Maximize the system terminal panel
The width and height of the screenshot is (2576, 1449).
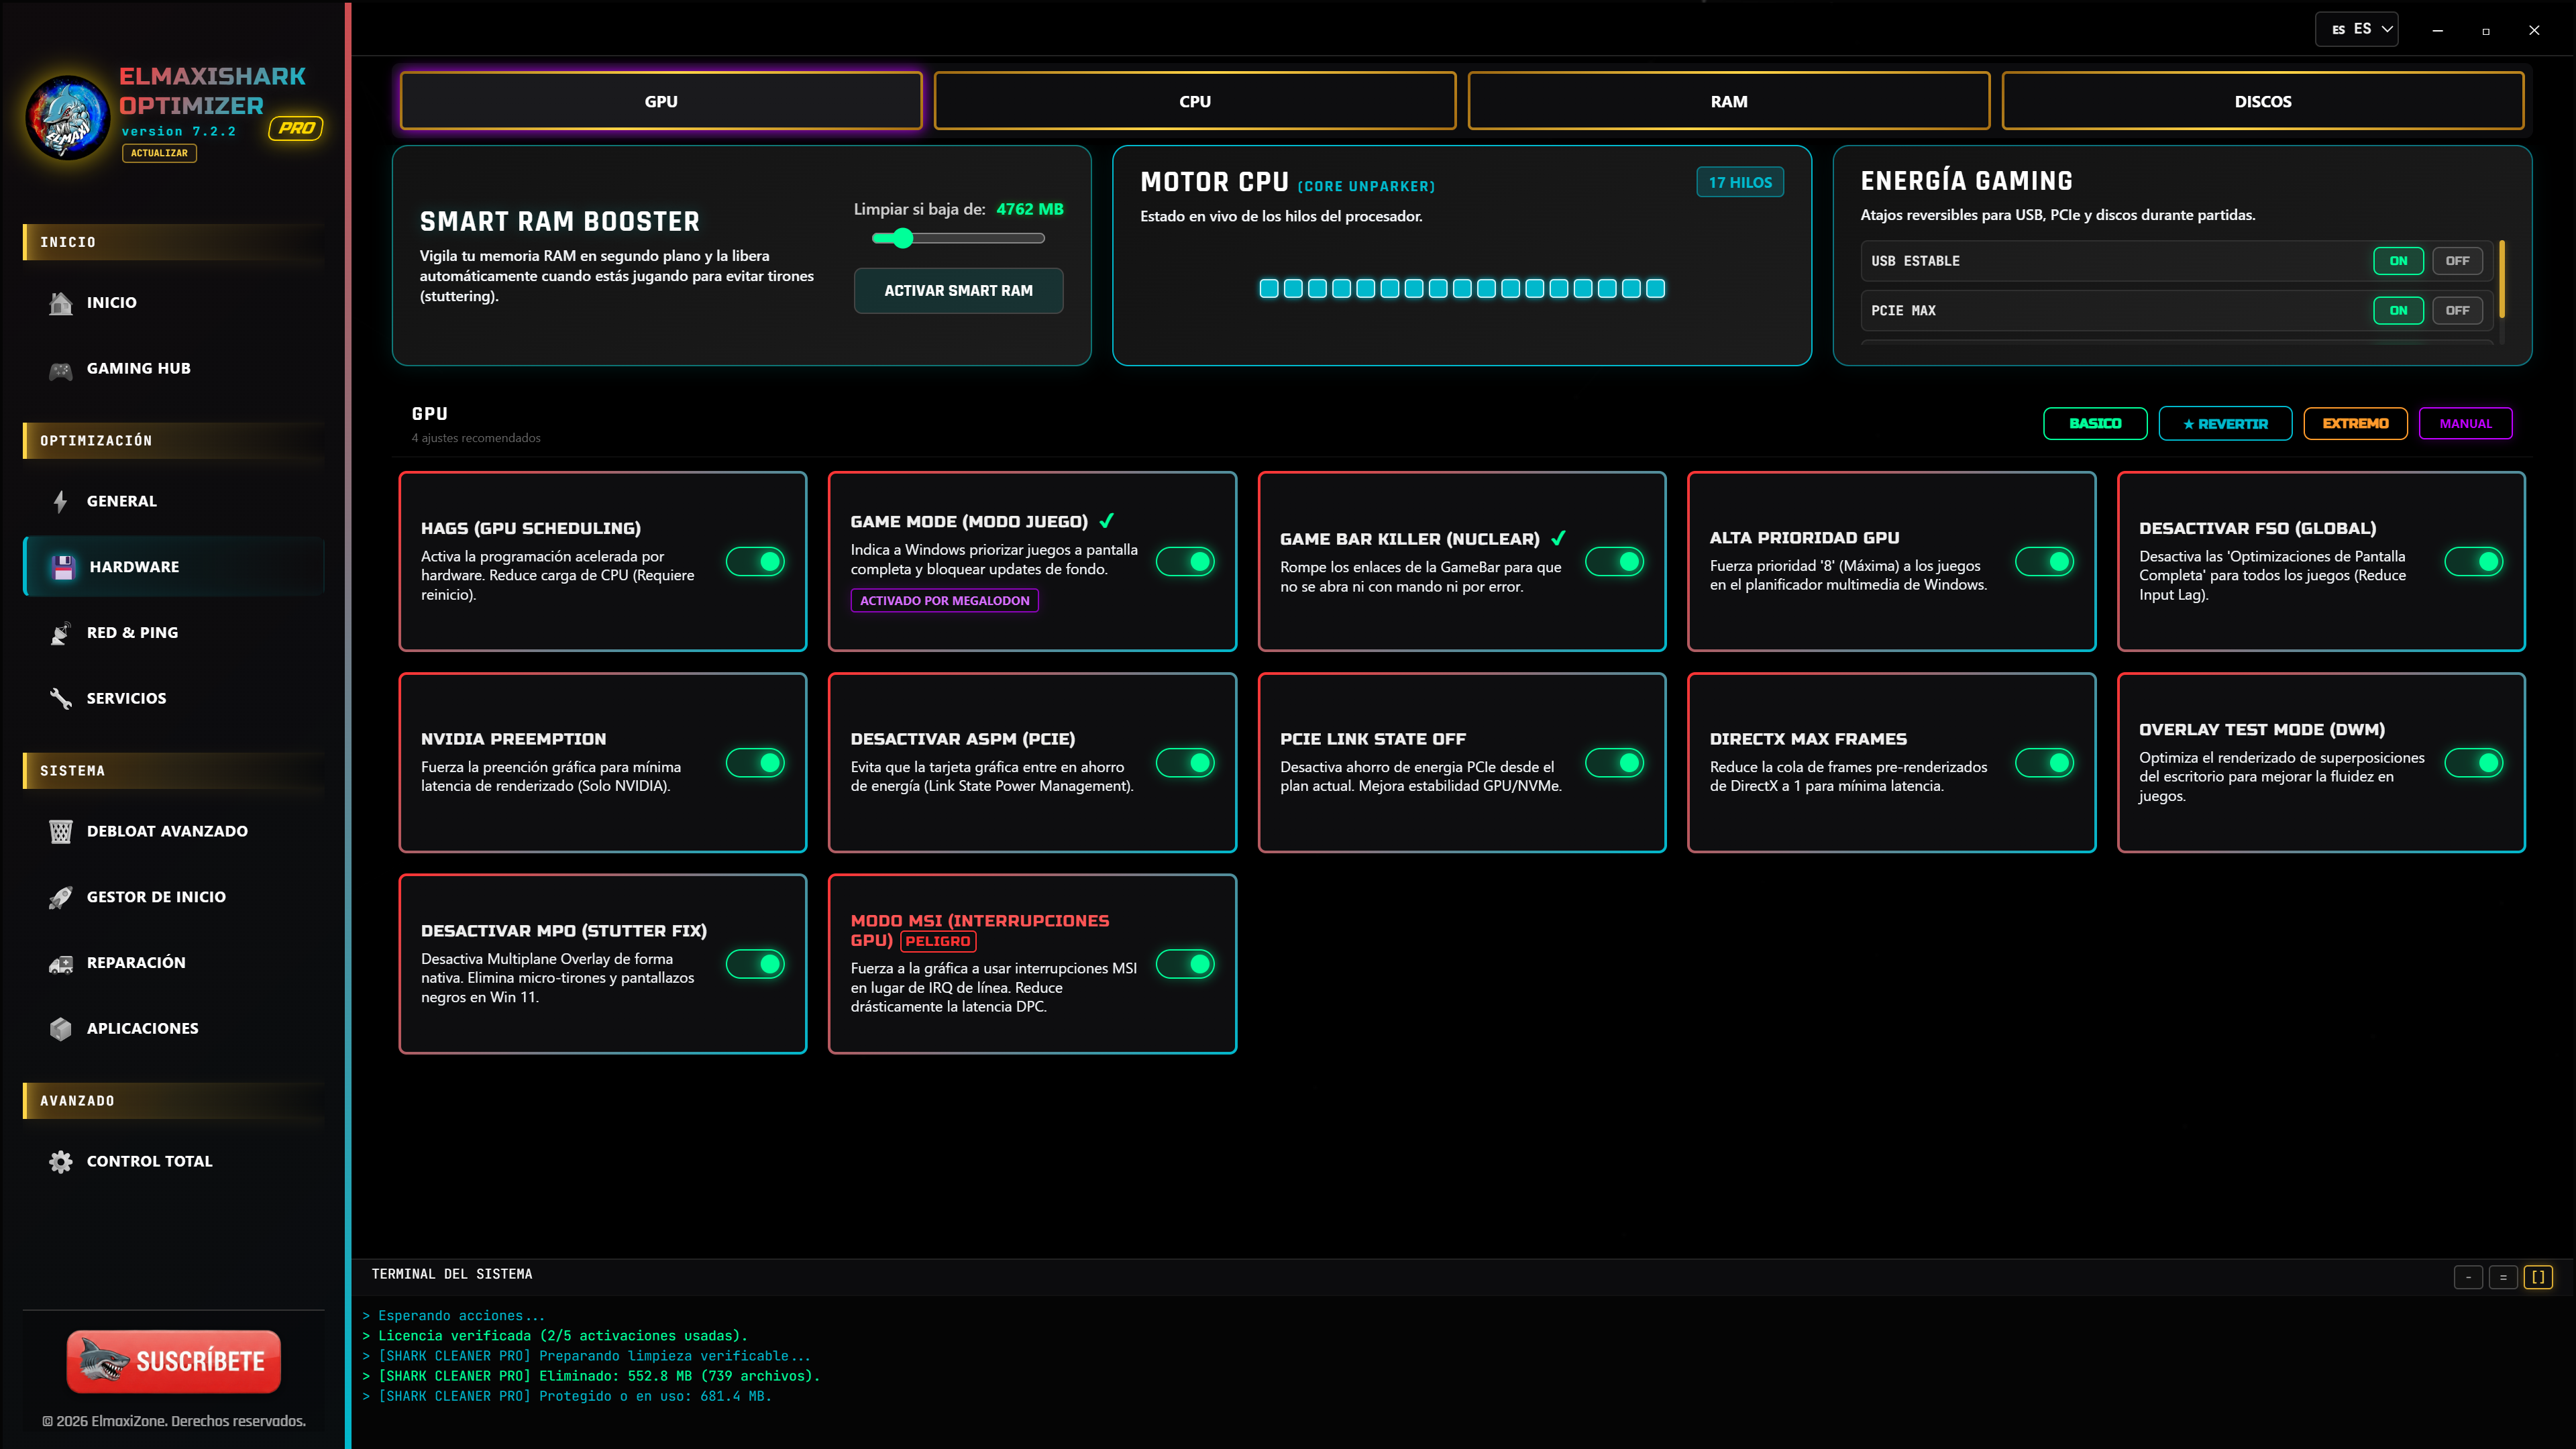2538,1277
